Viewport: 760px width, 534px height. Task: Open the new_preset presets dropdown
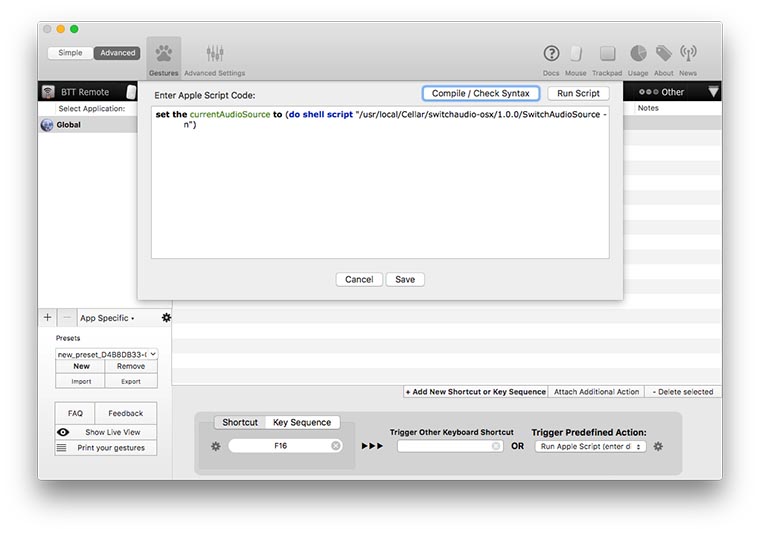[x=107, y=354]
